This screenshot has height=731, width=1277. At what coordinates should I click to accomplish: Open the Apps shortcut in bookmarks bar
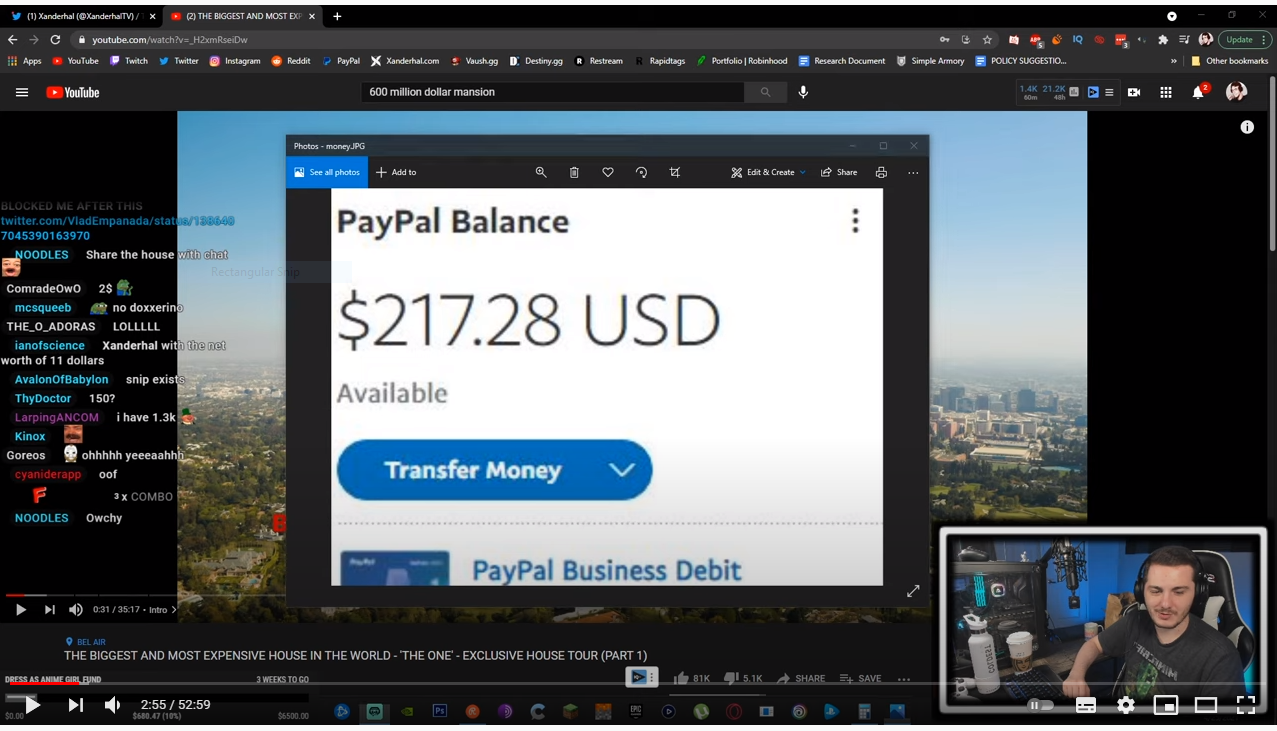[x=25, y=61]
